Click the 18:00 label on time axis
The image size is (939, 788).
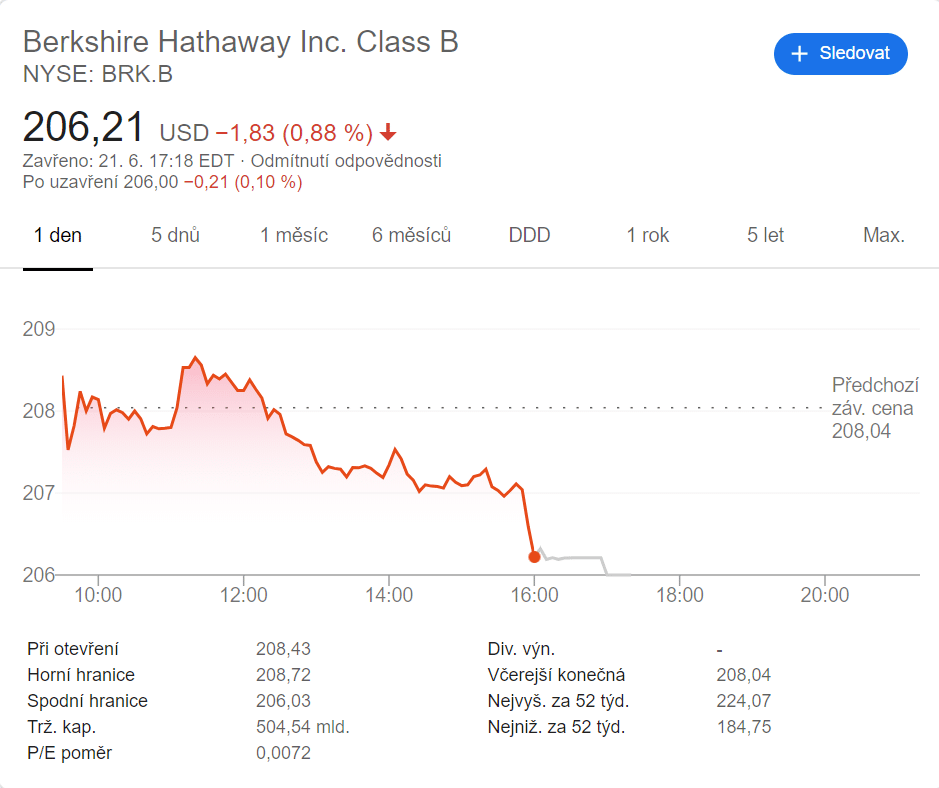[679, 595]
